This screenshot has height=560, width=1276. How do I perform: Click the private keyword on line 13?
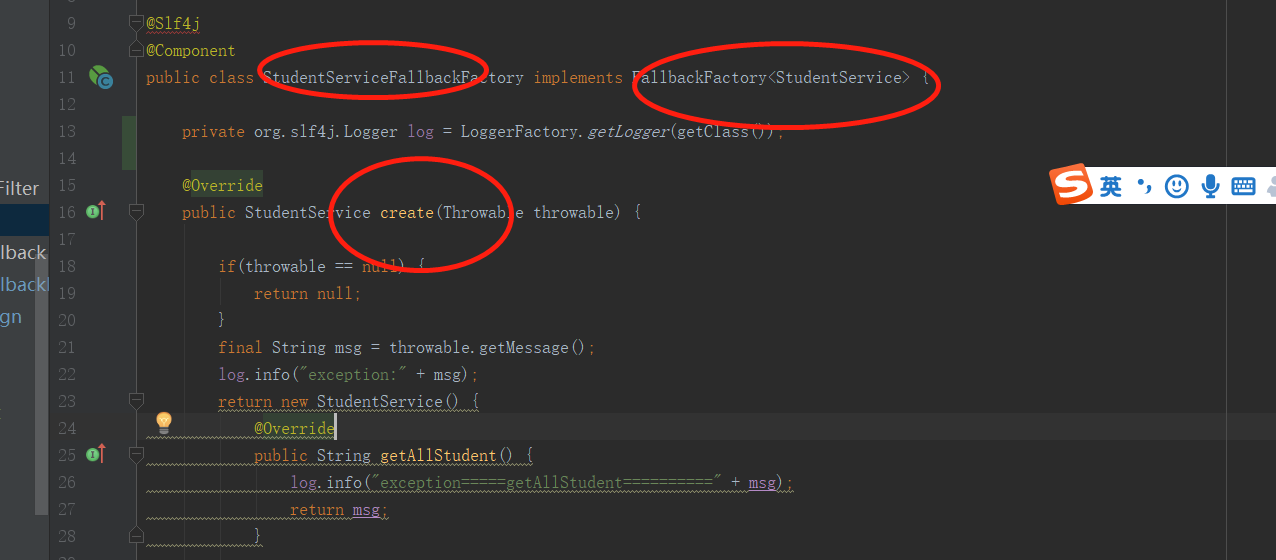(x=213, y=131)
